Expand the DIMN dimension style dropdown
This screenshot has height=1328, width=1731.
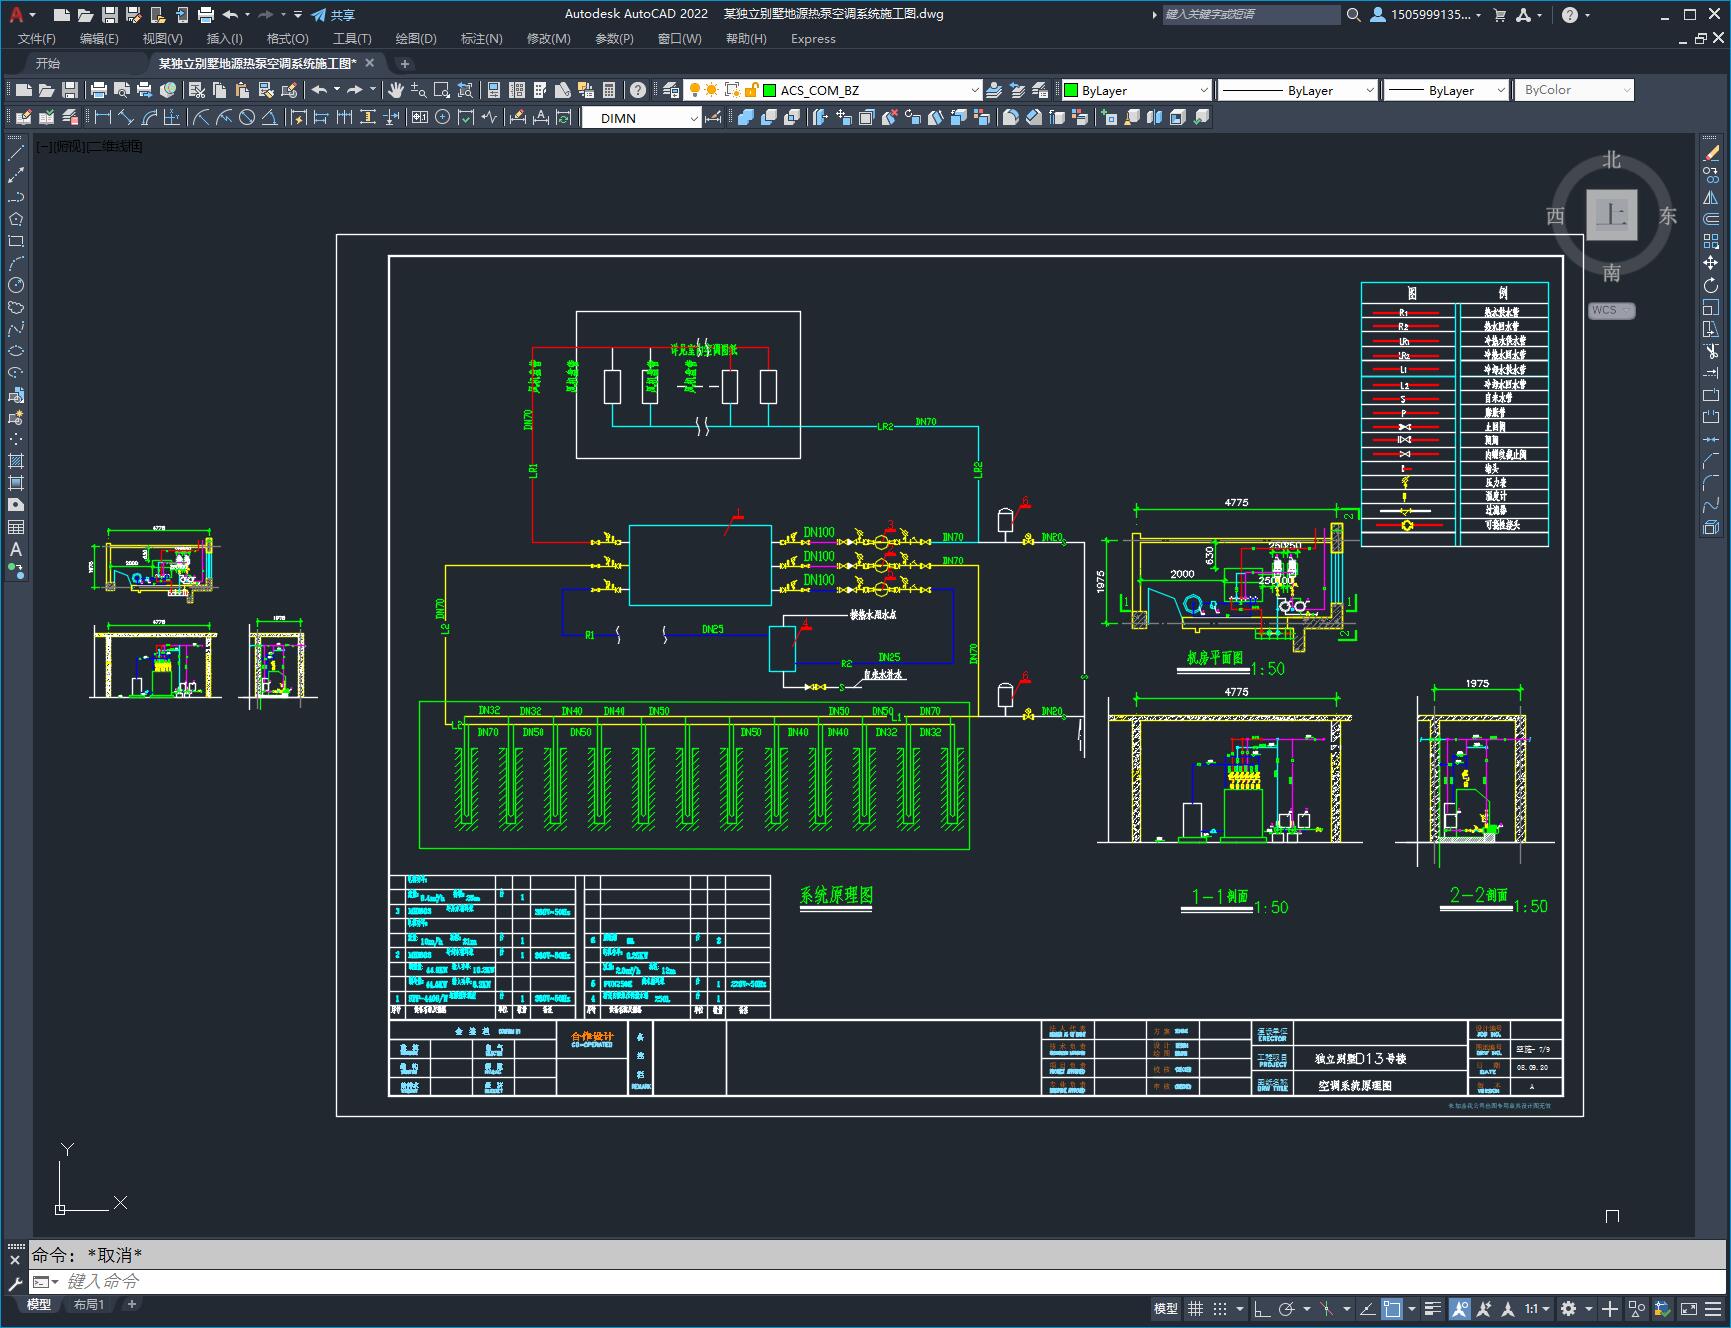(642, 118)
